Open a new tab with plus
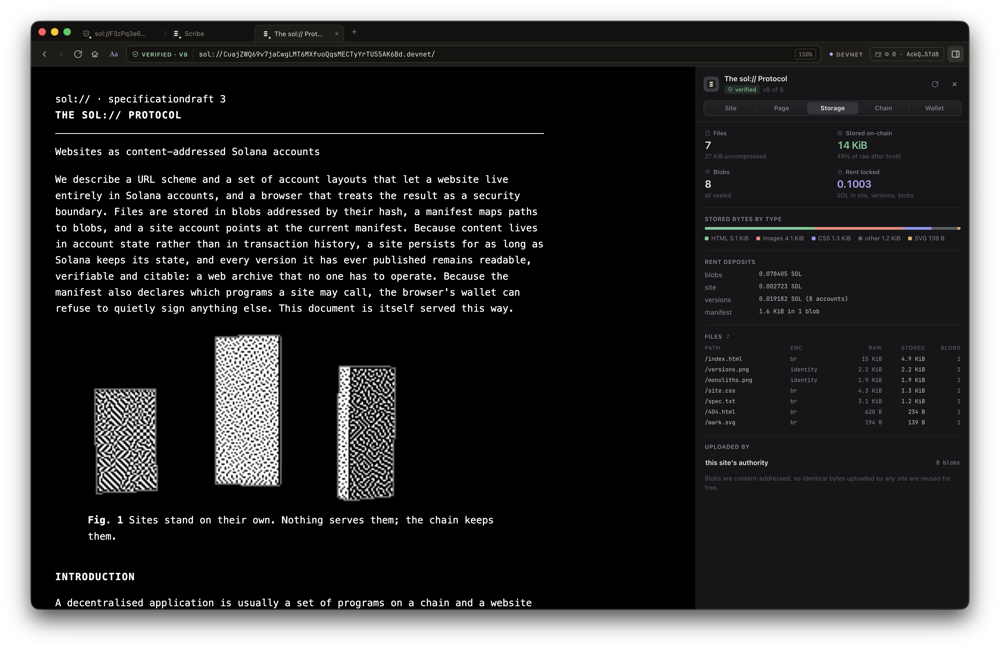 [354, 32]
